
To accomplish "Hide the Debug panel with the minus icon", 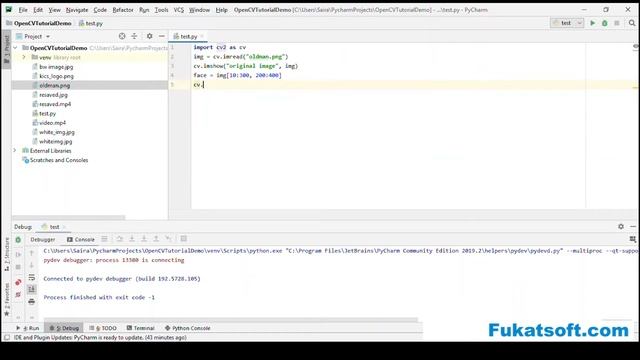I will coord(633,227).
